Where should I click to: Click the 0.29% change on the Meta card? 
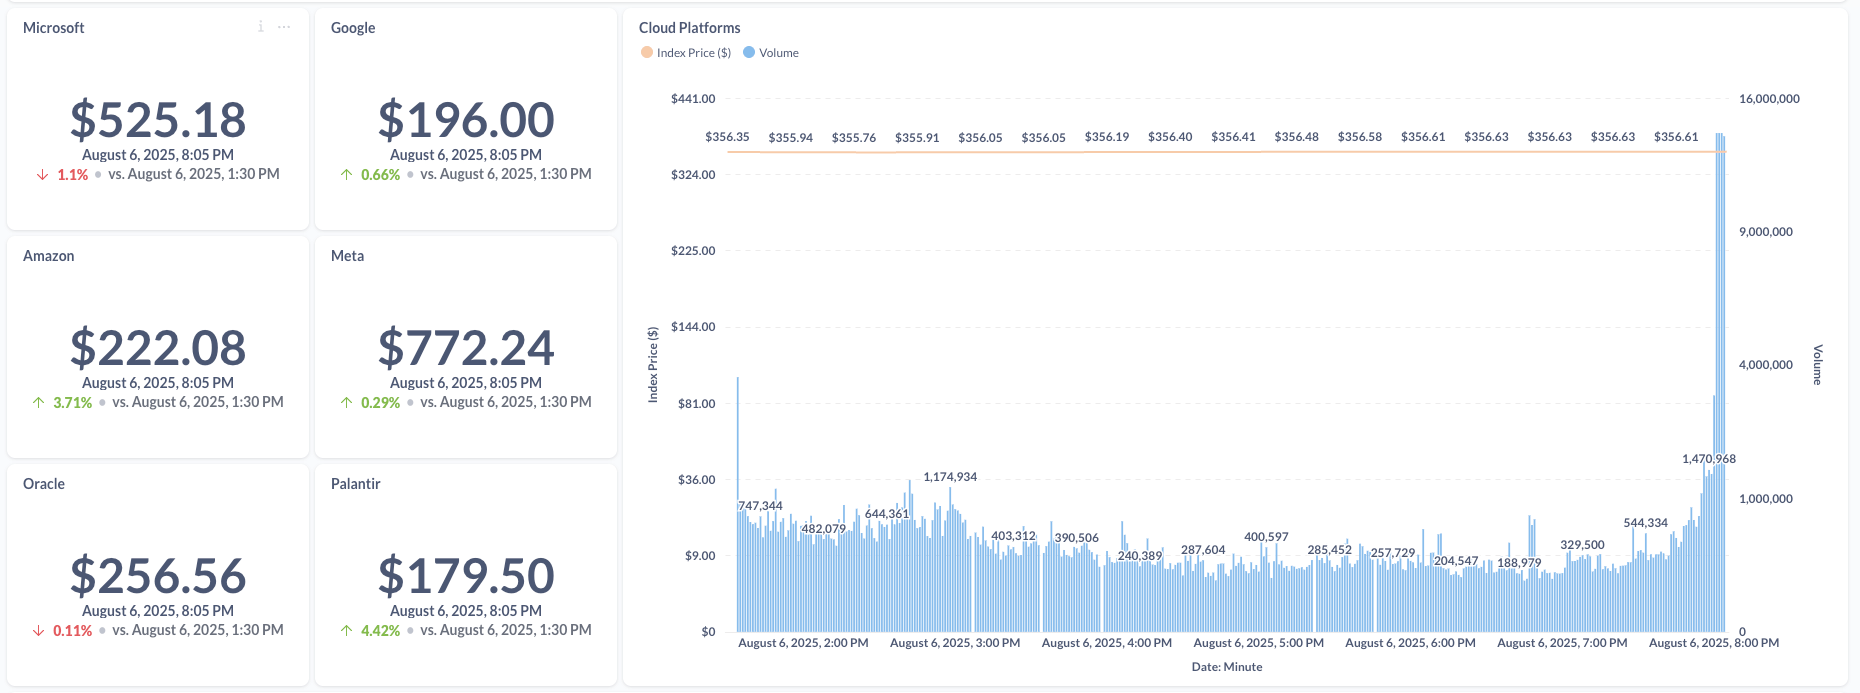pos(381,403)
